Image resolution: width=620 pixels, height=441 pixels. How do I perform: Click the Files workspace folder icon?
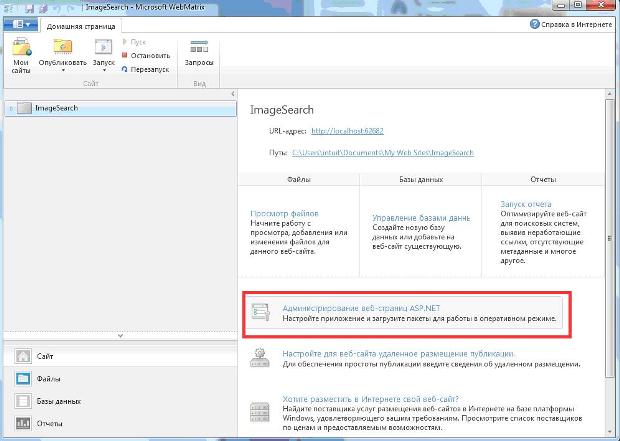point(23,379)
